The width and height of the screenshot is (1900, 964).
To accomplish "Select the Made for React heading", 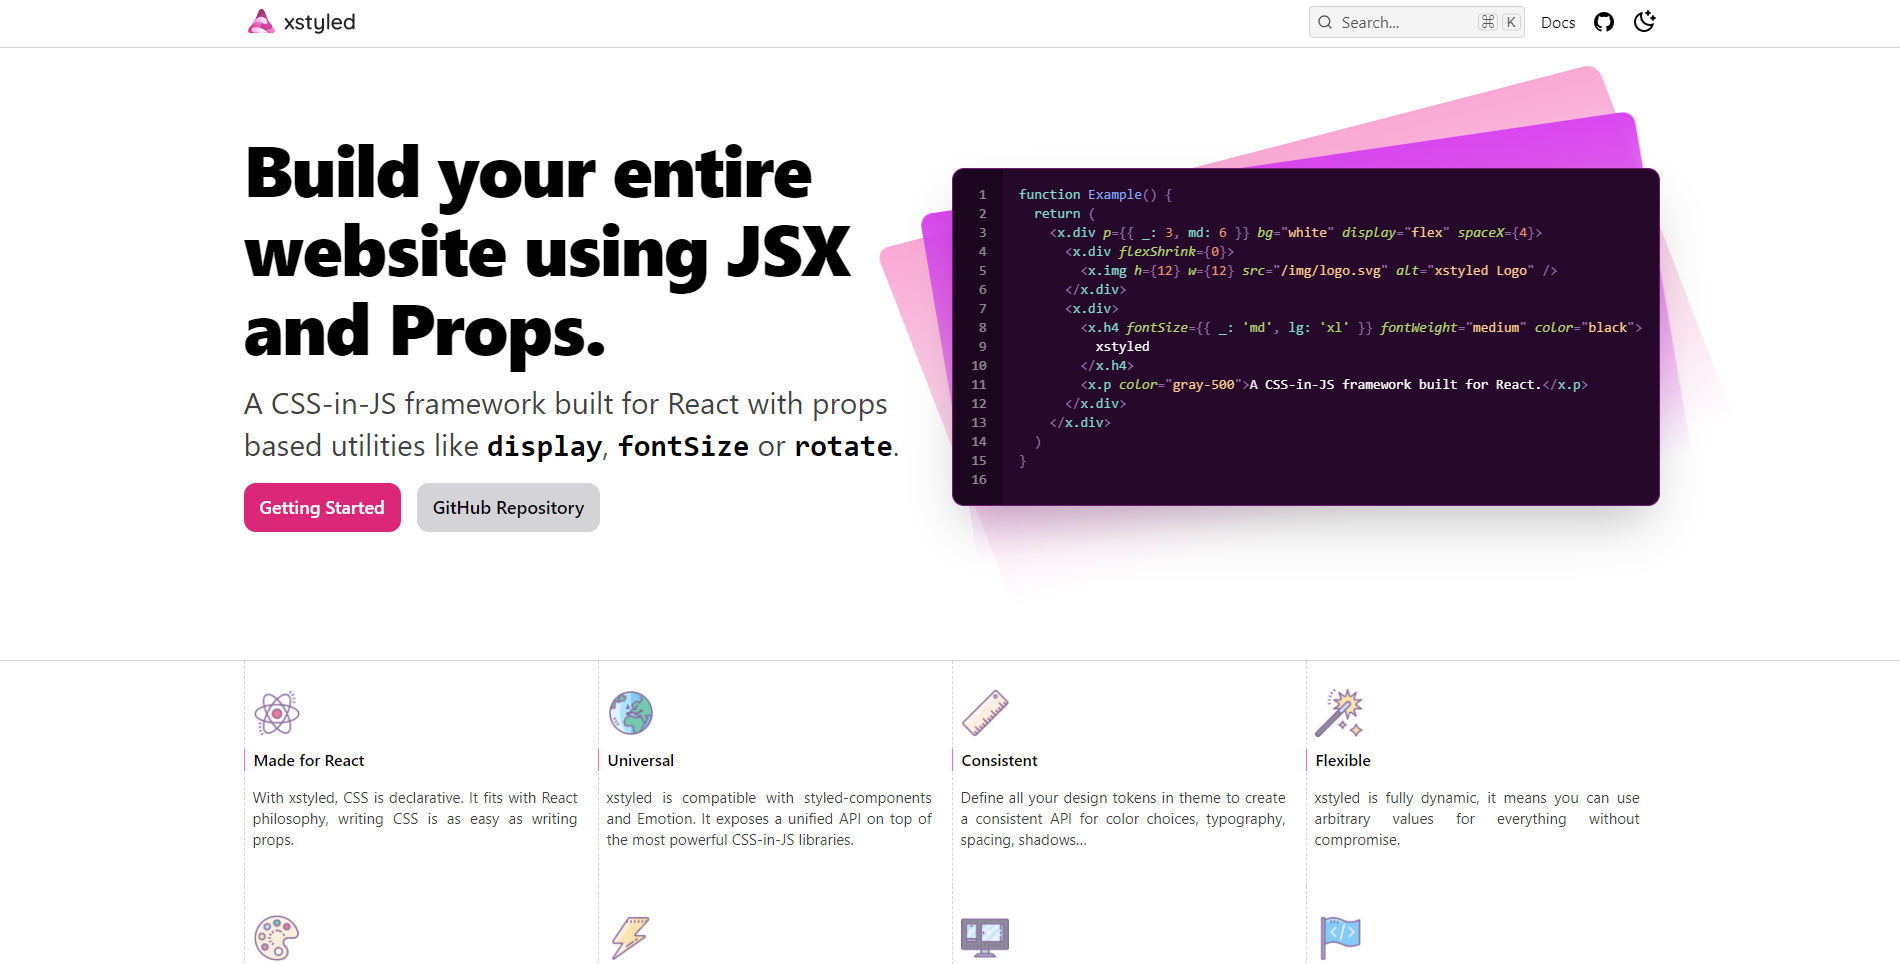I will (x=309, y=761).
